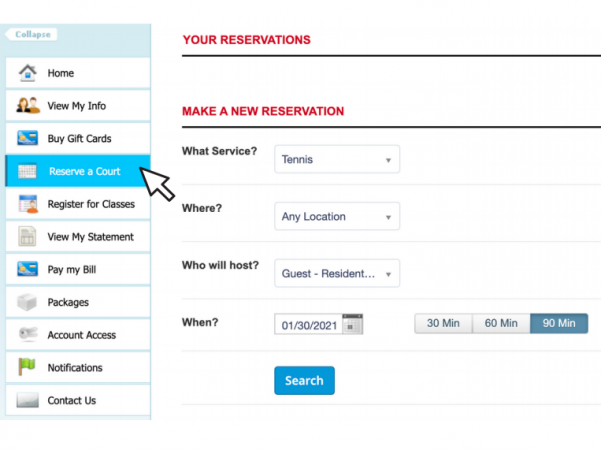Collapse the sidebar with Collapse button
This screenshot has height=450, width=601.
point(32,34)
